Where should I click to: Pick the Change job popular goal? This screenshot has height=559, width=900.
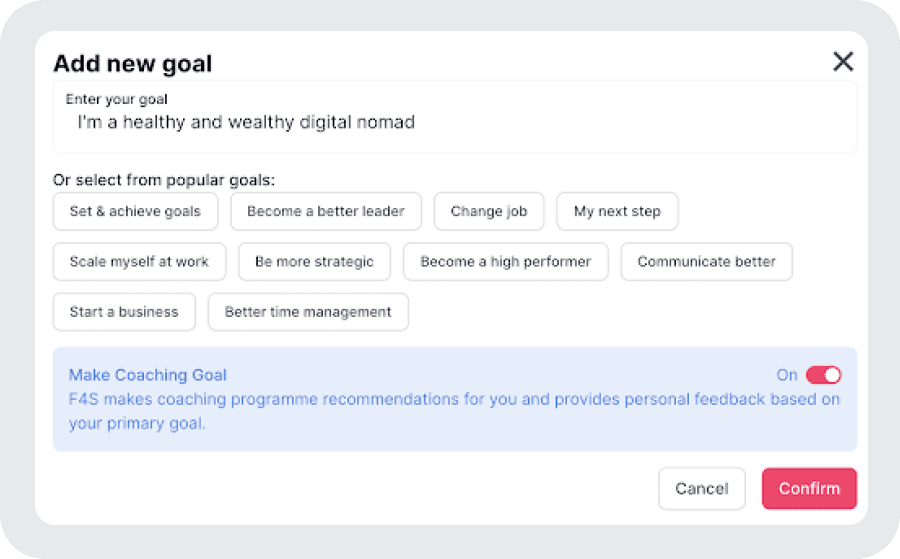[x=489, y=211]
